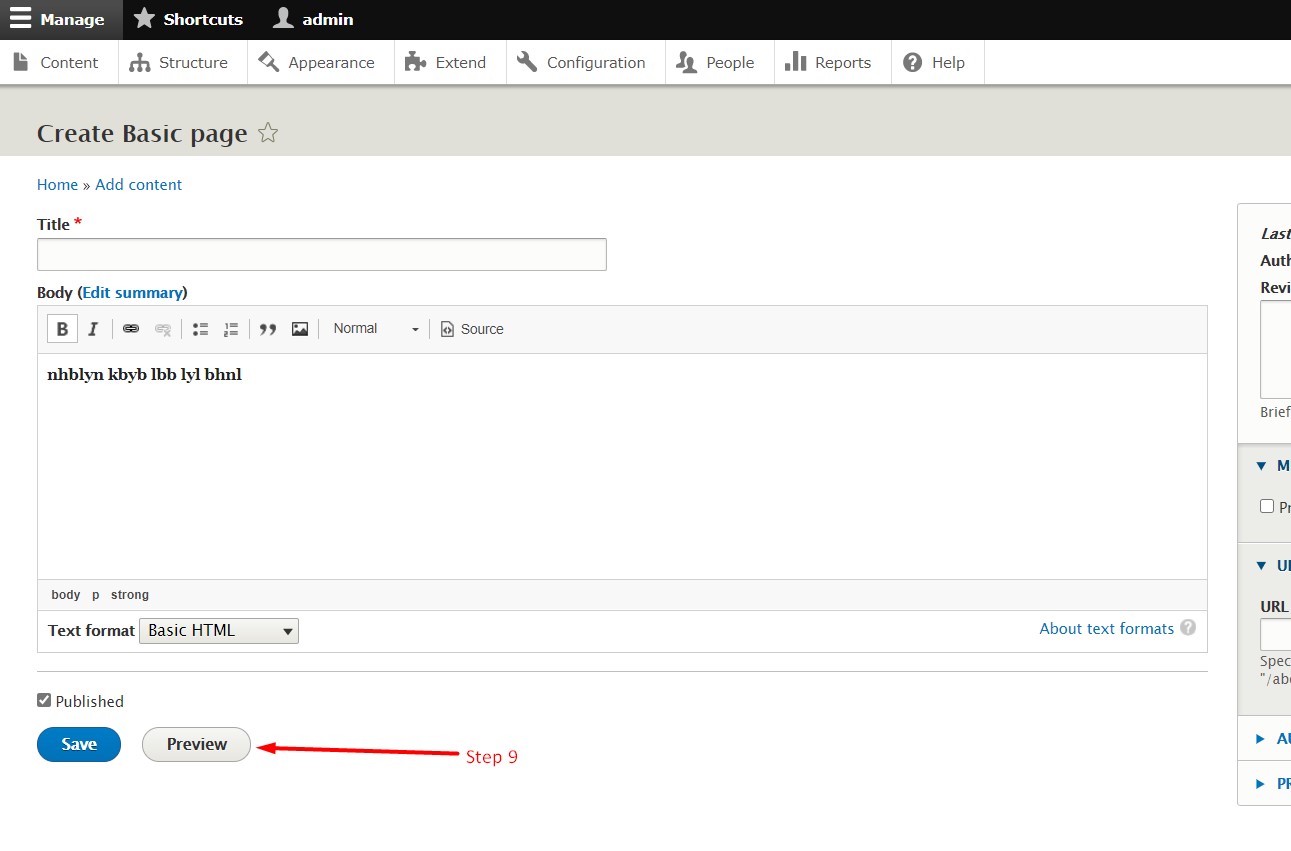Click the Edit summary link

coord(132,292)
